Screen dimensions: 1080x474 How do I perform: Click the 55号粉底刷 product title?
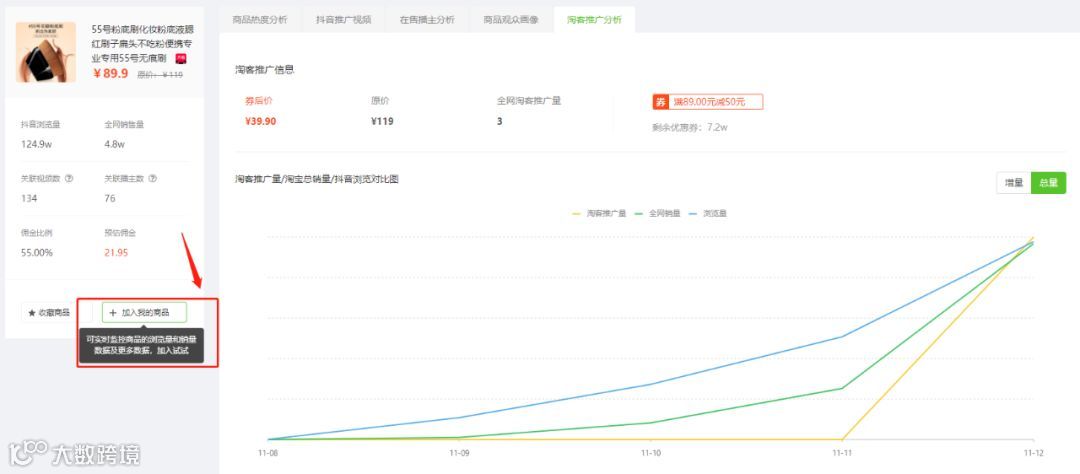(143, 44)
